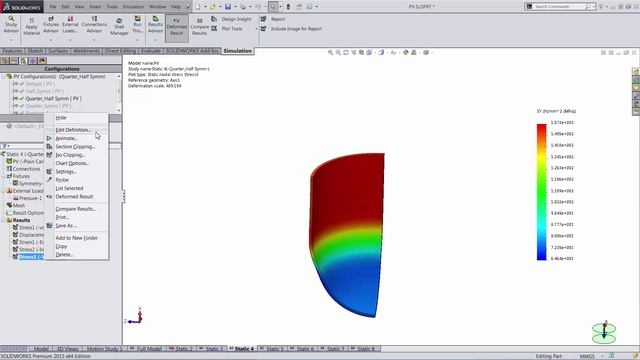This screenshot has height=360, width=640.
Task: Open the Connections Advisor
Action: coord(94,24)
